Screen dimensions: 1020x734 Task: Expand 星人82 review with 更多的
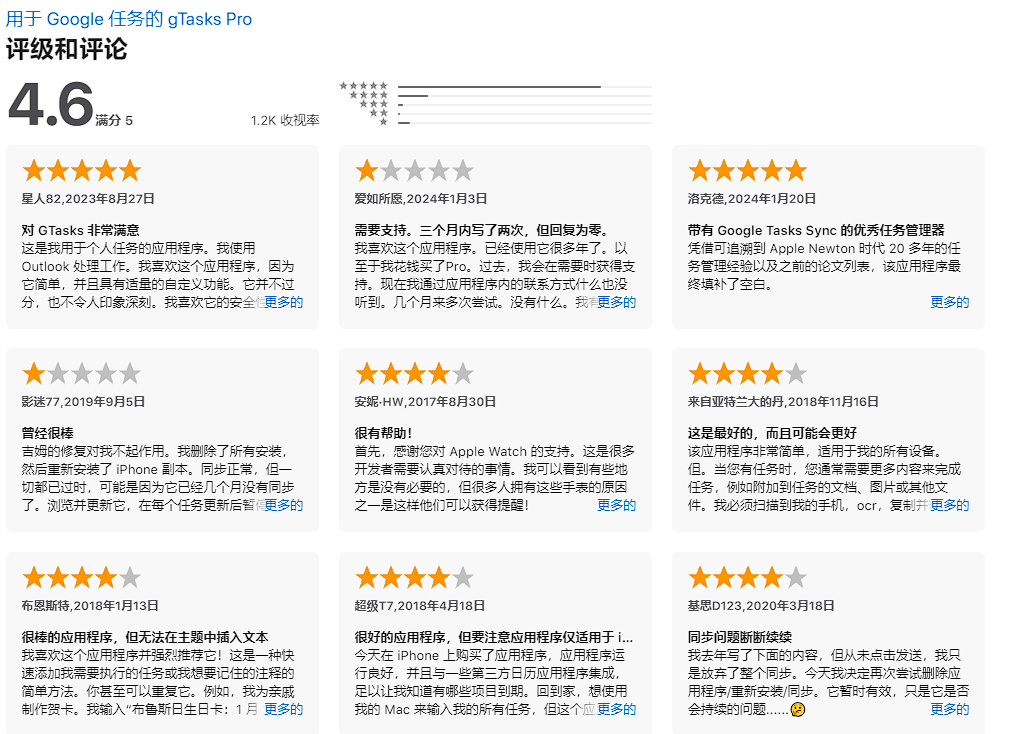pos(284,302)
